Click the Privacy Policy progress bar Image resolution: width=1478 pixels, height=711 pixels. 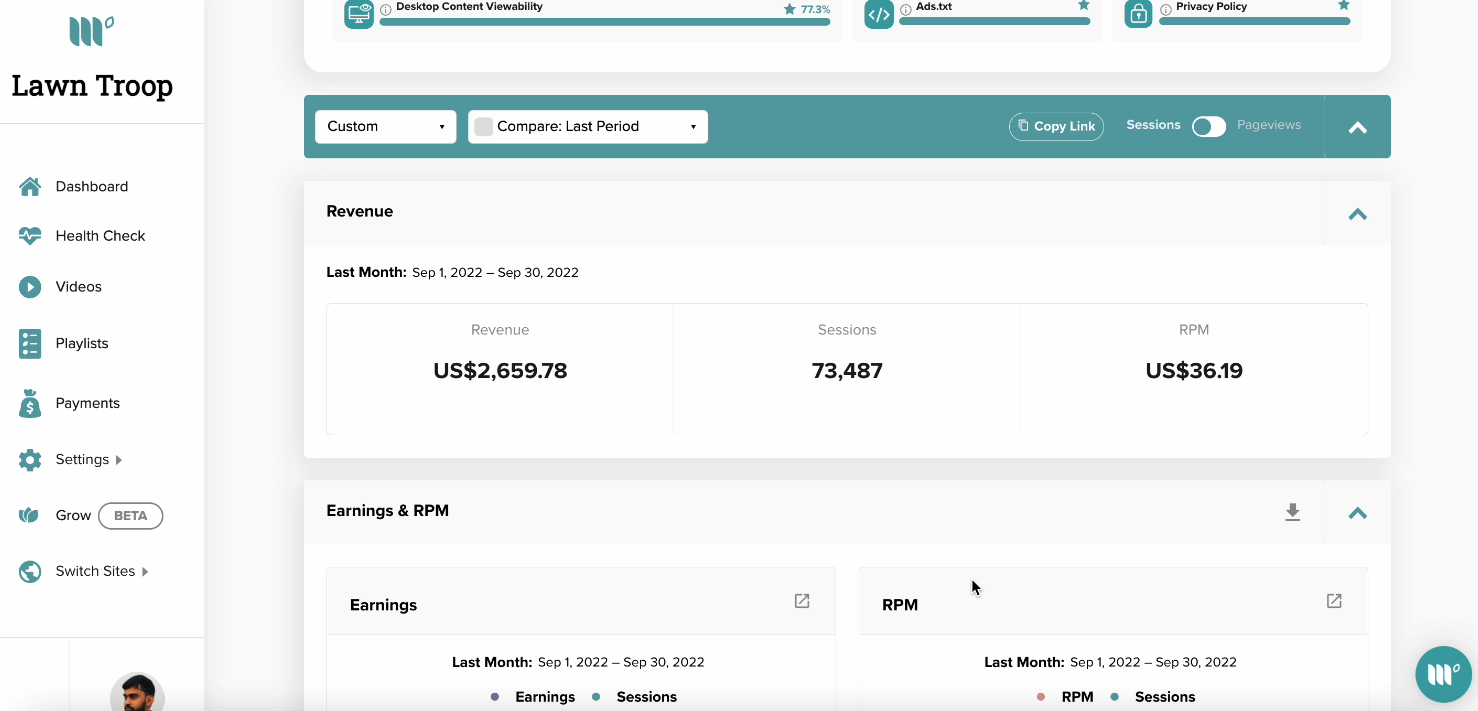pos(1255,21)
